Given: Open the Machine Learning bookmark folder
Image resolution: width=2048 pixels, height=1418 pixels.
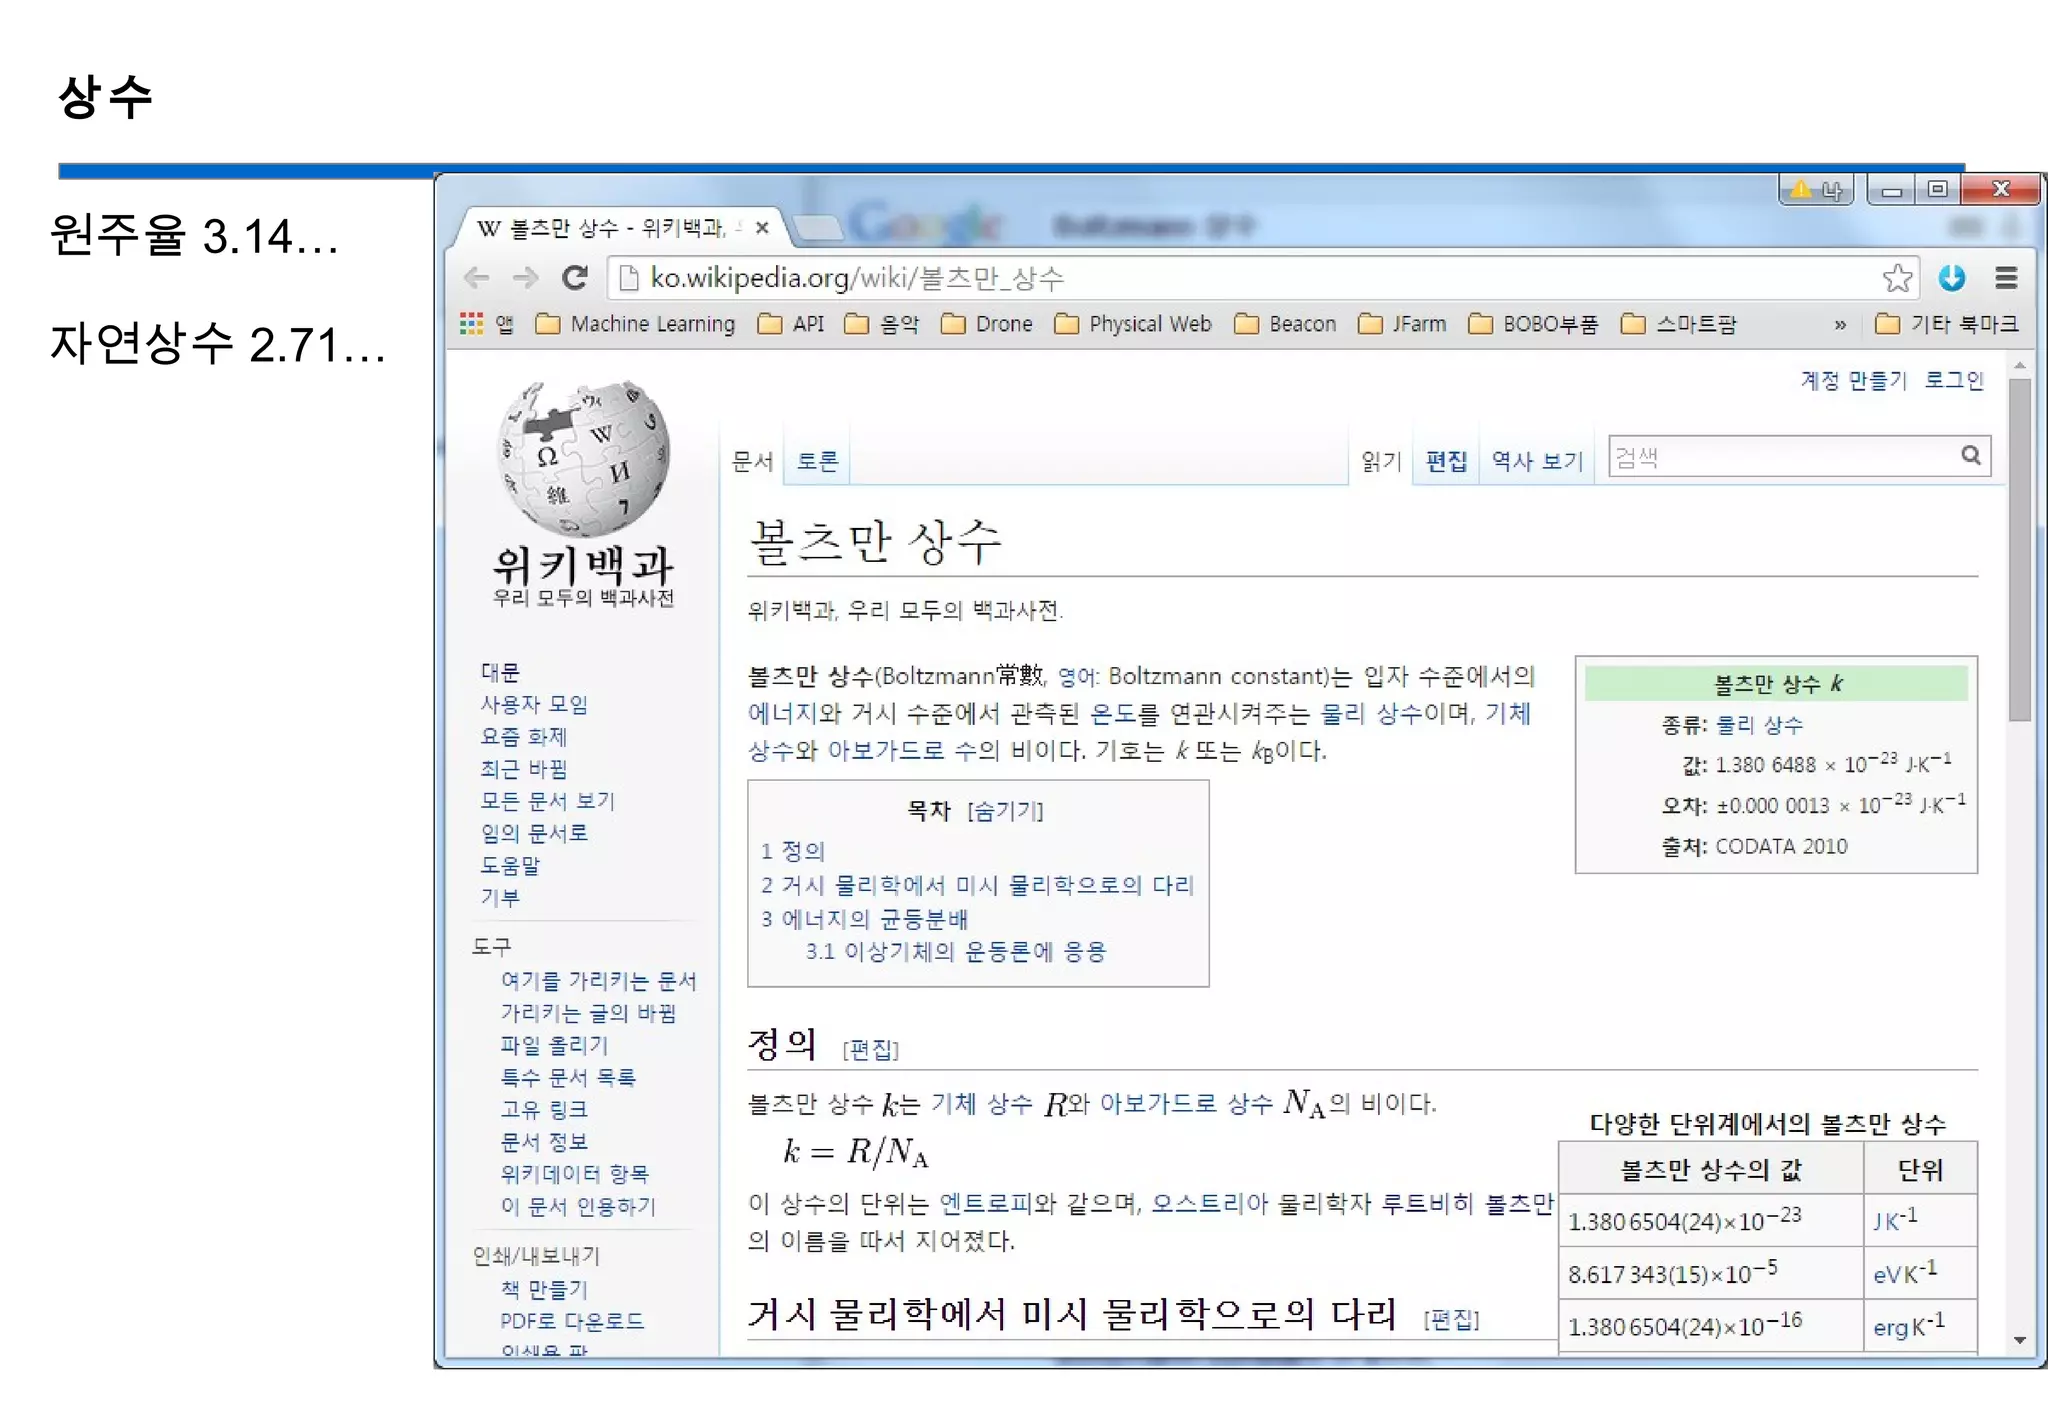Looking at the screenshot, I should (635, 324).
